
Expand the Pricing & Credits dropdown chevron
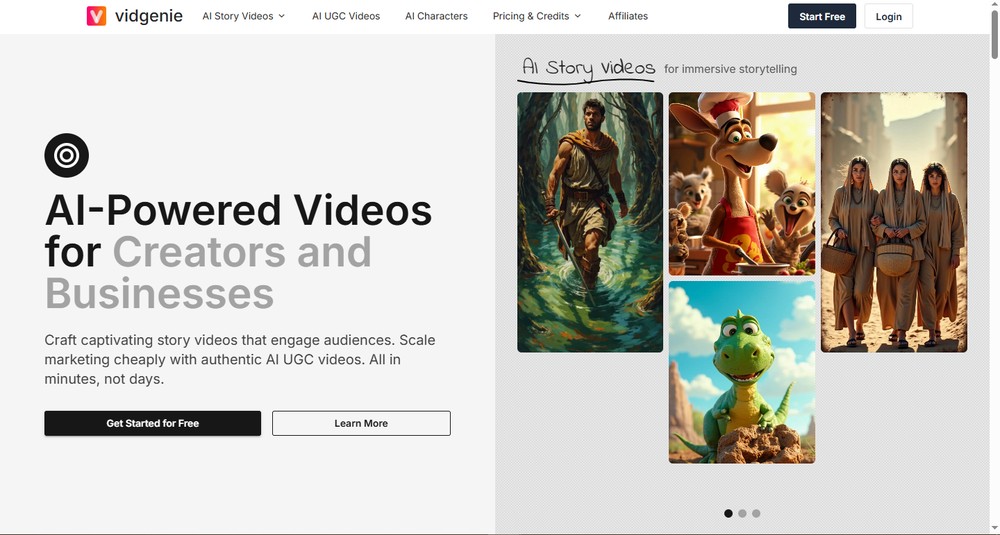coord(578,17)
